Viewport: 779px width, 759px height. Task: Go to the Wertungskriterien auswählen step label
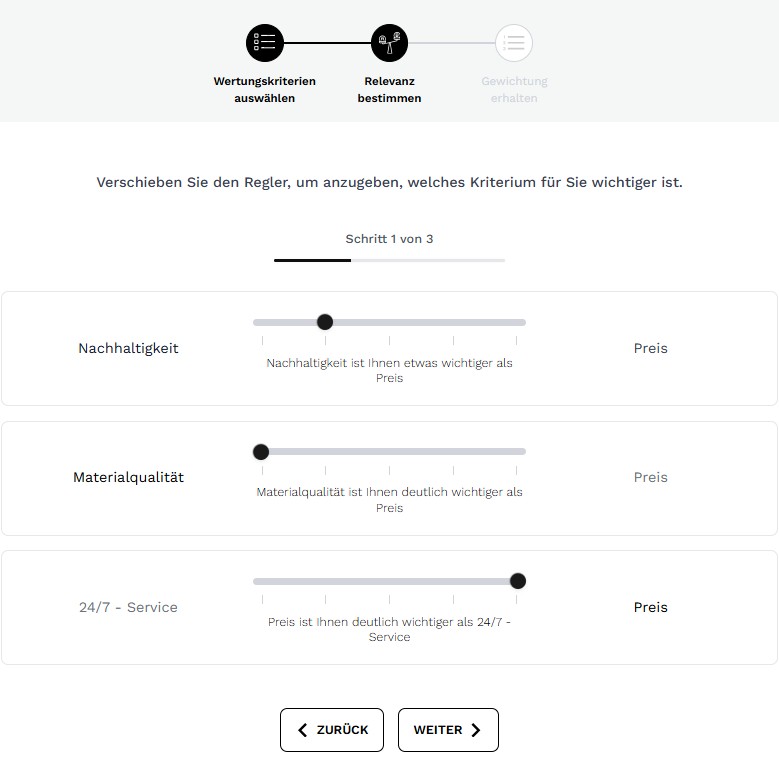[265, 90]
